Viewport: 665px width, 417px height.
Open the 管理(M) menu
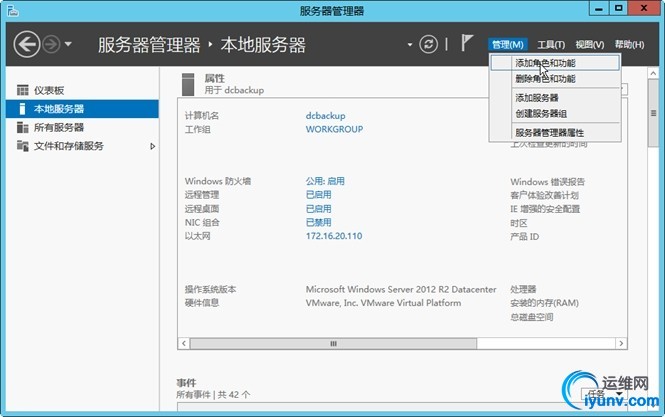[508, 45]
